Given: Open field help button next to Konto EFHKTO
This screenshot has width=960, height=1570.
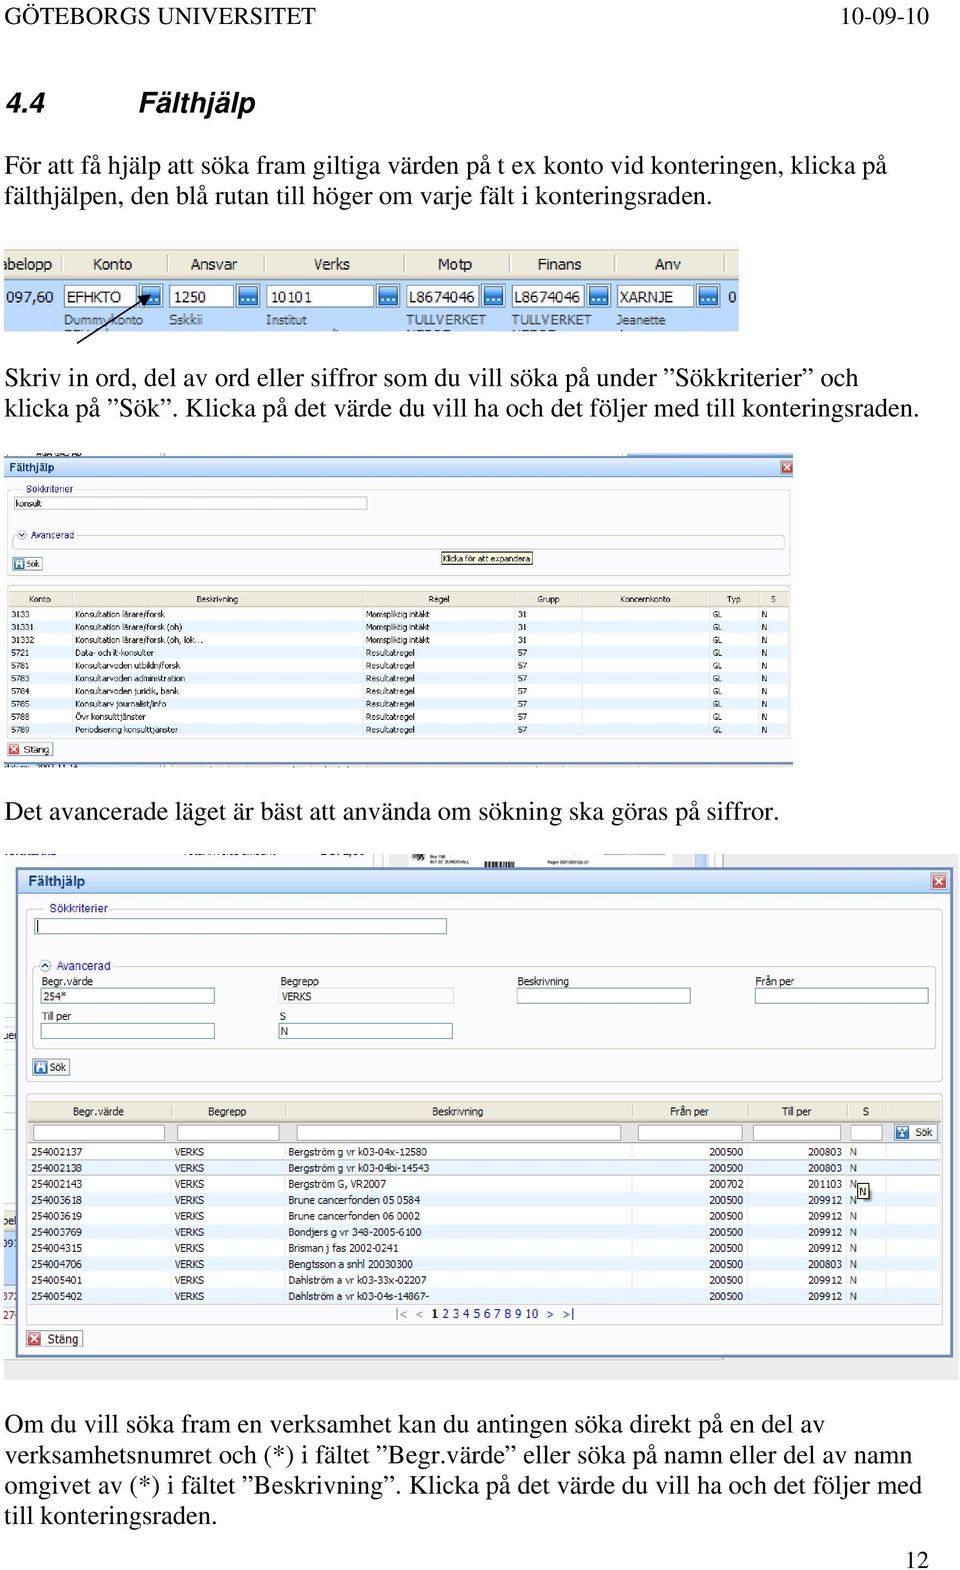Looking at the screenshot, I should point(150,296).
